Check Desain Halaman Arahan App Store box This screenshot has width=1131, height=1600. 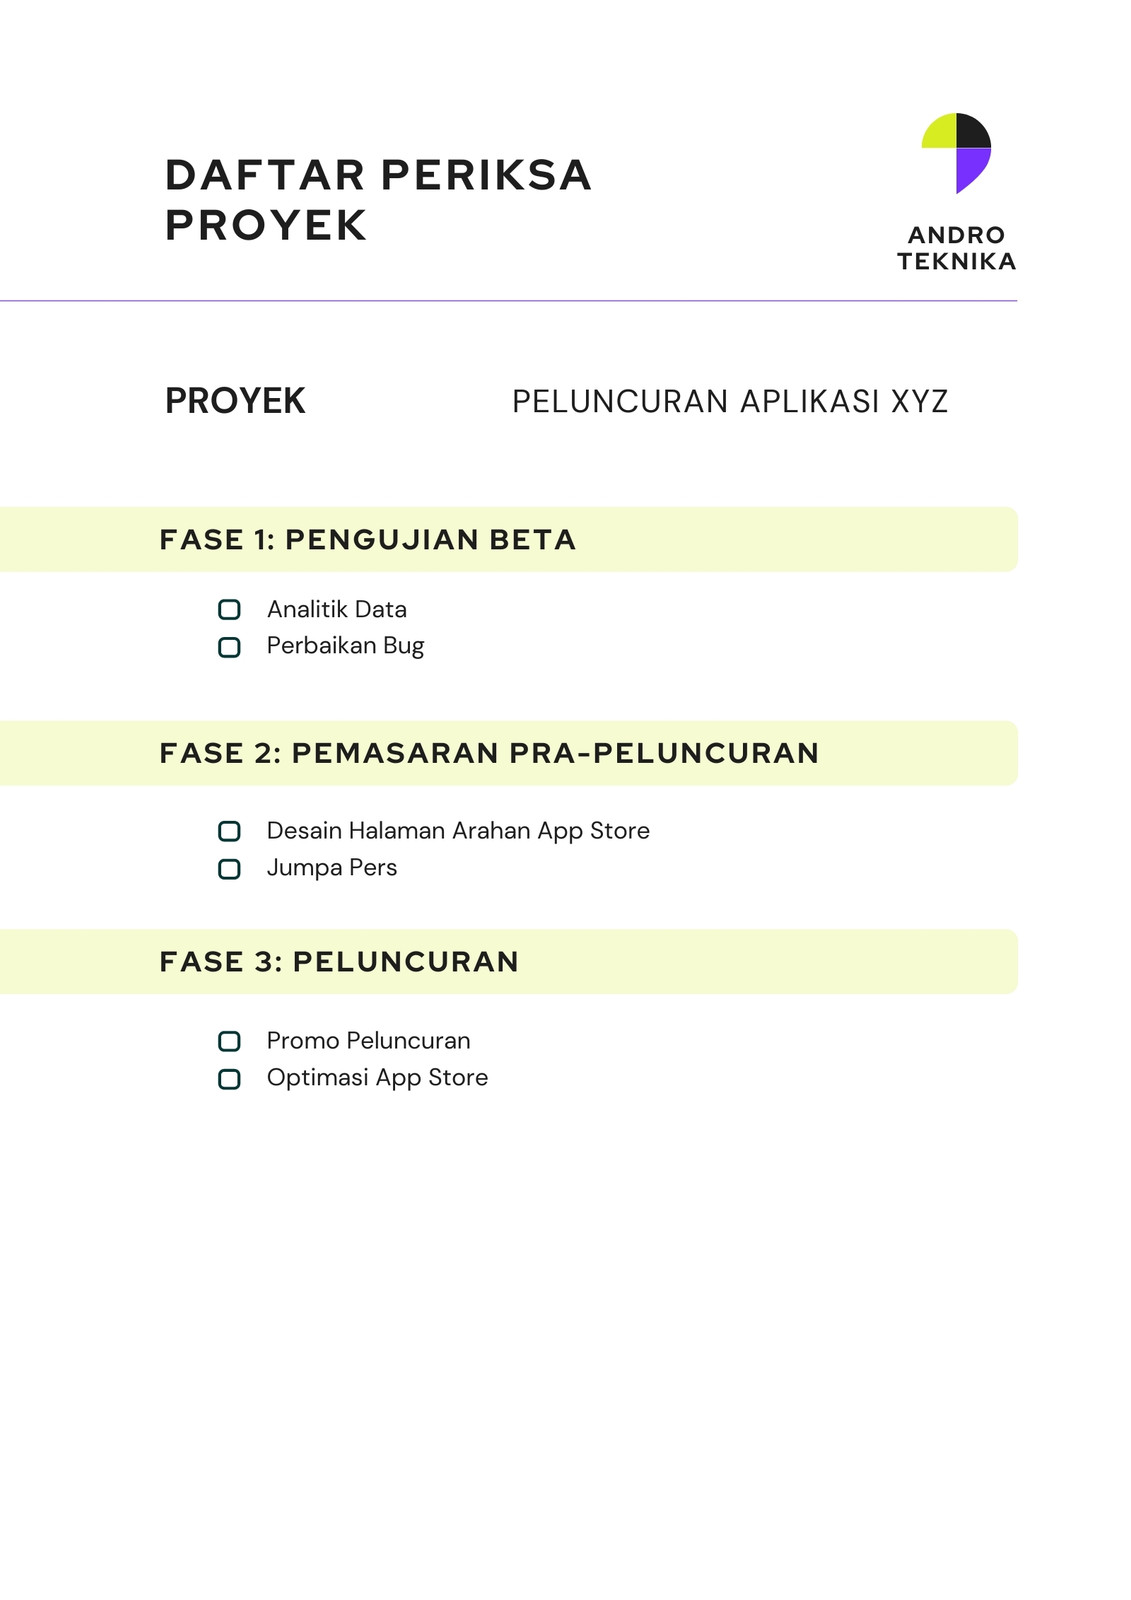(229, 831)
